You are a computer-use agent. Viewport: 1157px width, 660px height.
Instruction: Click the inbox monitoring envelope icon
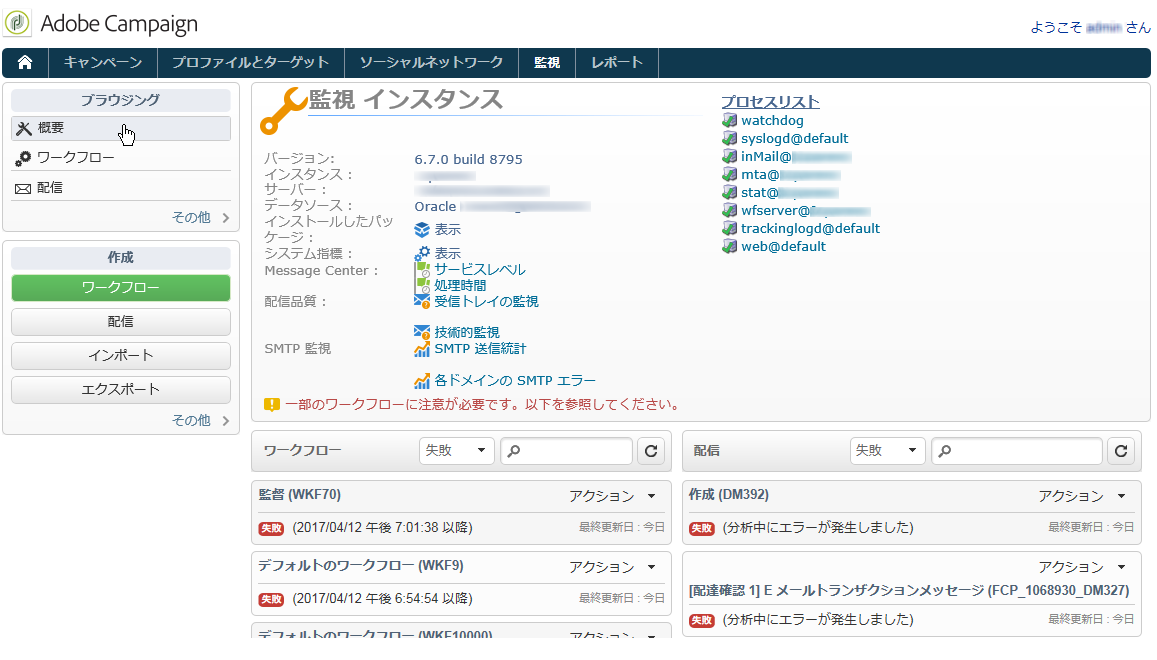(422, 301)
